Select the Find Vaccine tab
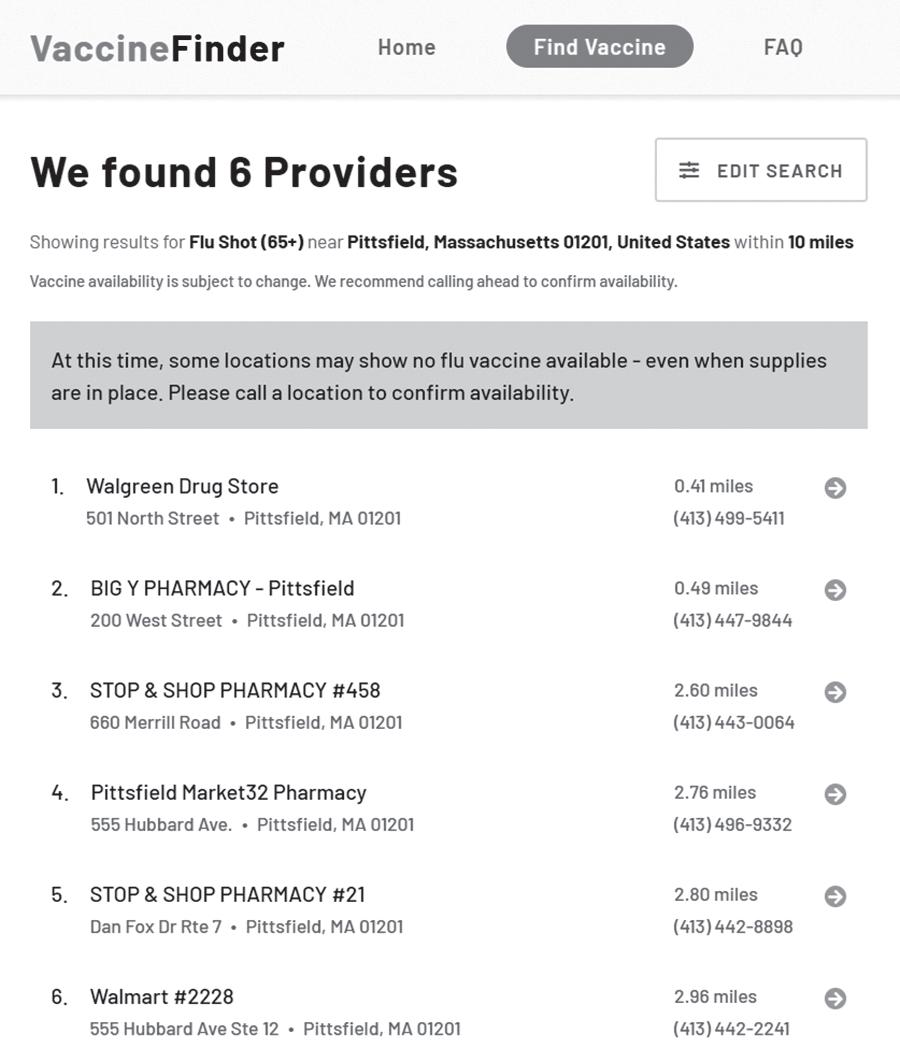 pyautogui.click(x=599, y=47)
